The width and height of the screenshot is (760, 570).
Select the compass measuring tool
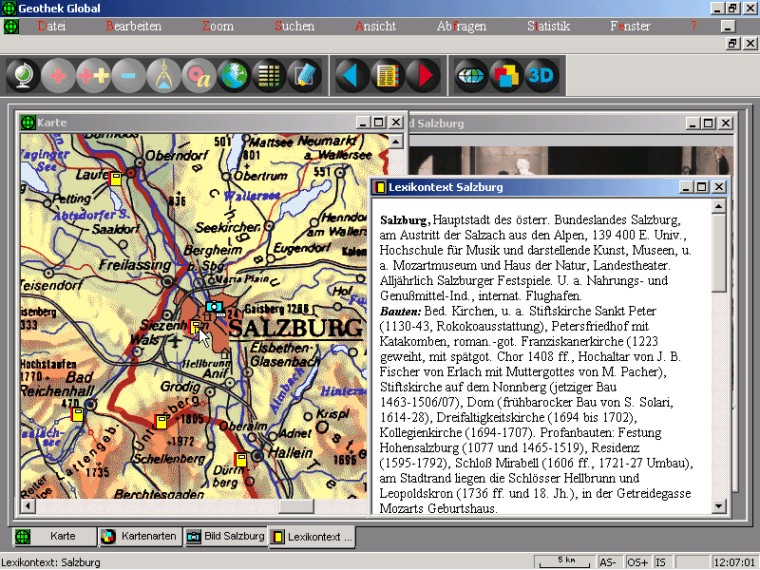(x=164, y=76)
